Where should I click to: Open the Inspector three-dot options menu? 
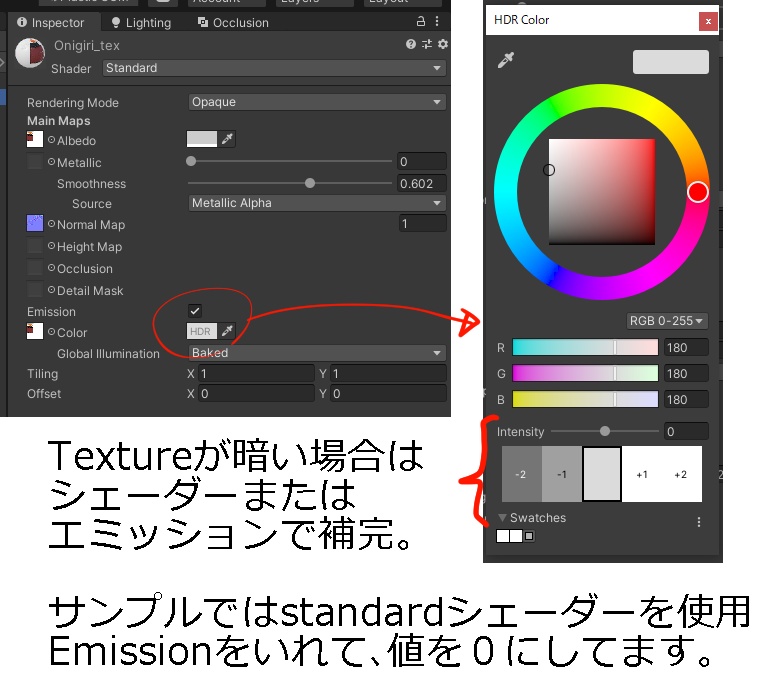[437, 21]
